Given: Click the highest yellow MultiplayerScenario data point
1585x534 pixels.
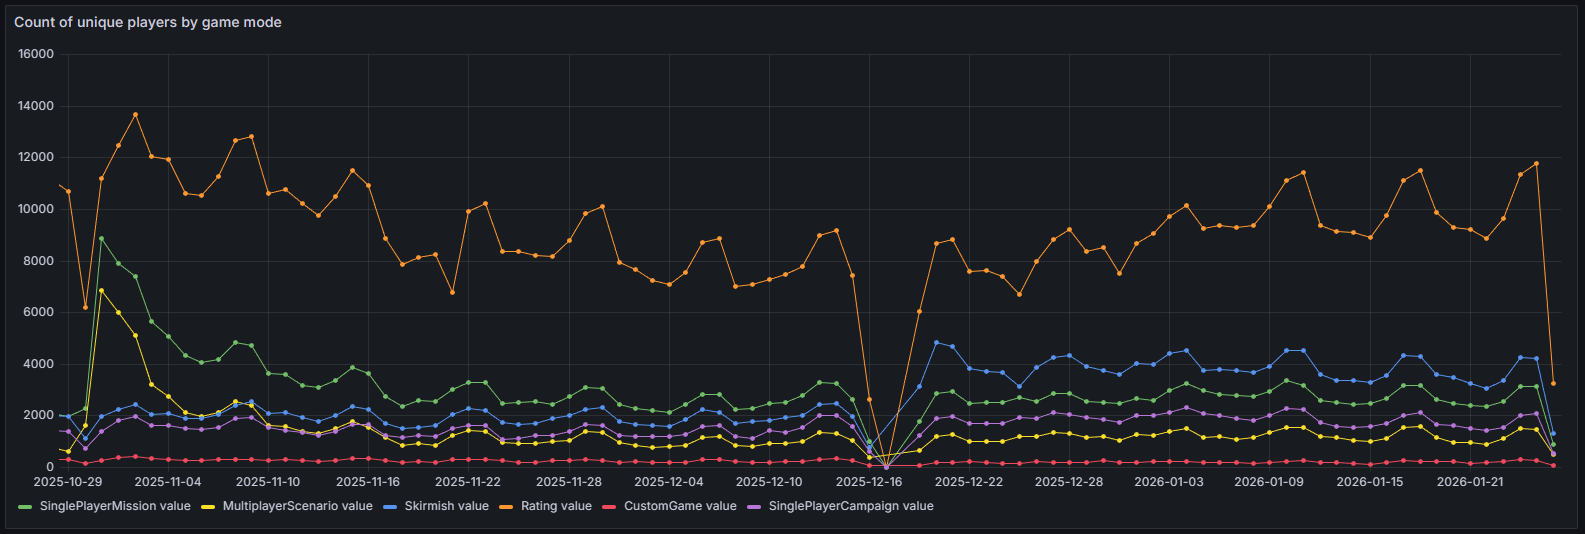Looking at the screenshot, I should [x=101, y=291].
